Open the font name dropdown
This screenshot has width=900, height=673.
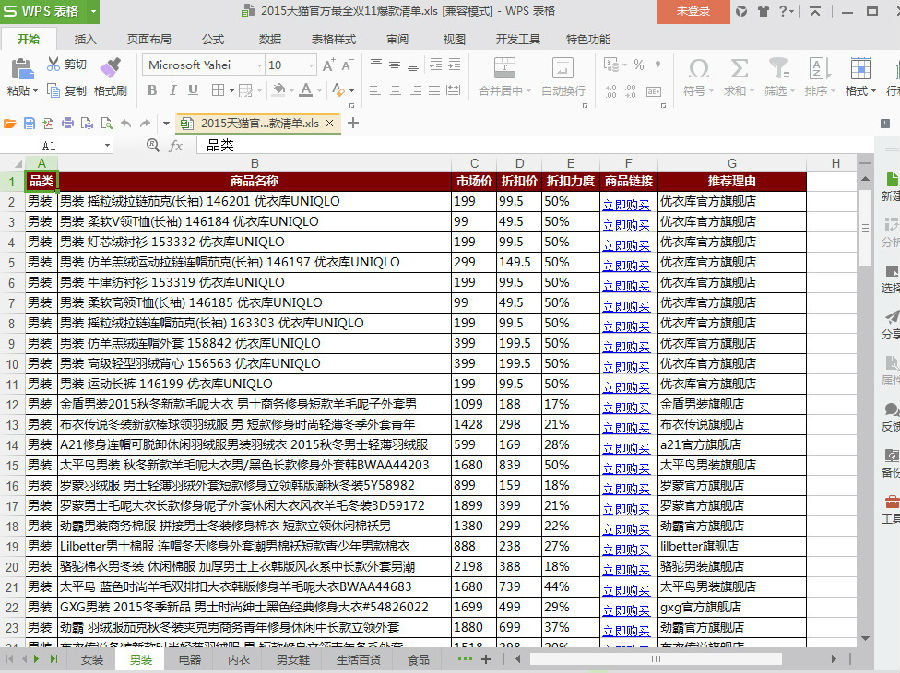click(259, 65)
